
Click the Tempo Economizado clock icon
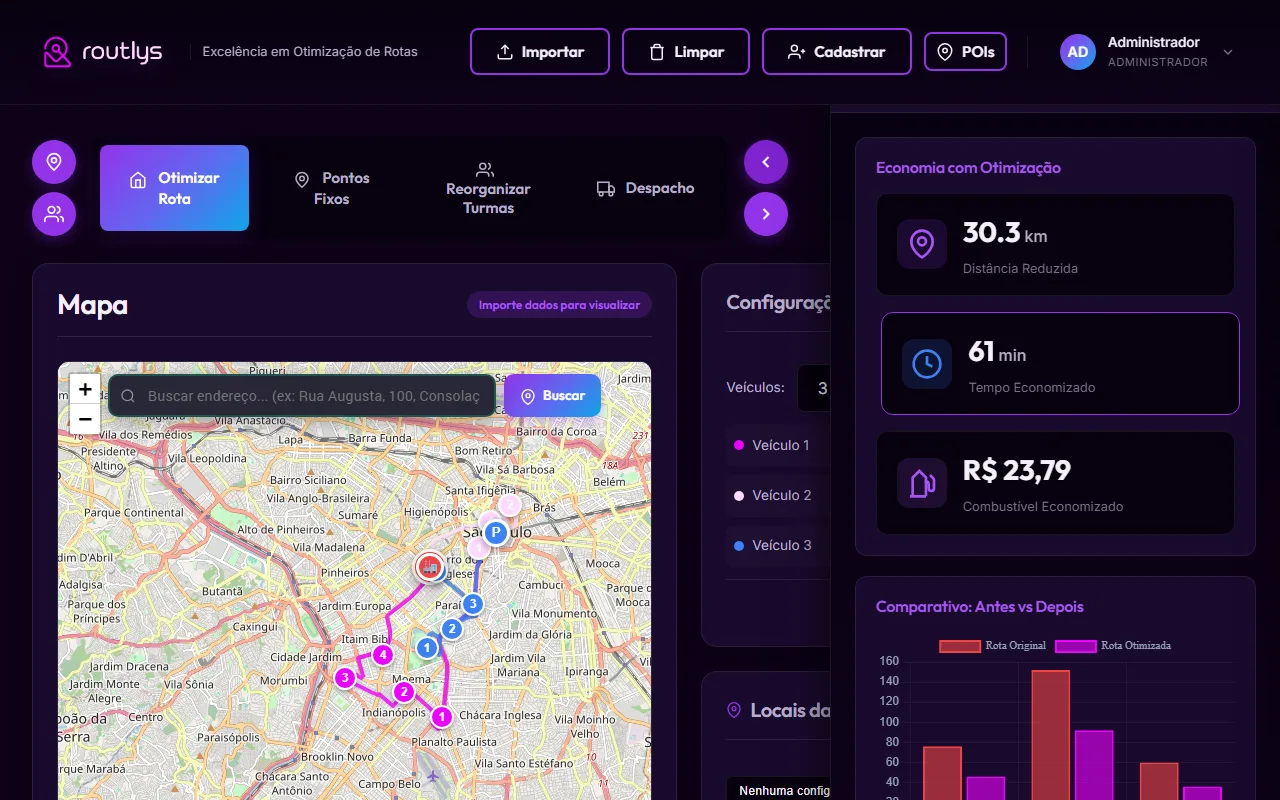(x=927, y=364)
